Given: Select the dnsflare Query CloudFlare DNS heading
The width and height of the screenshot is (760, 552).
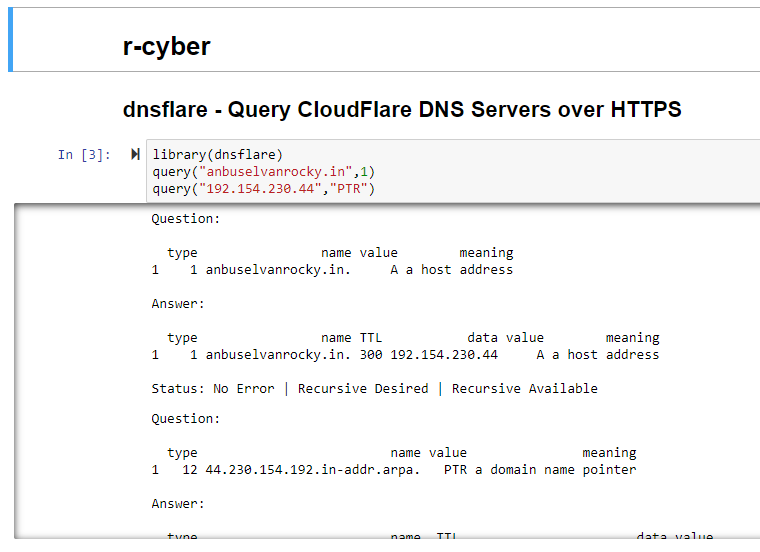Looking at the screenshot, I should pos(402,110).
